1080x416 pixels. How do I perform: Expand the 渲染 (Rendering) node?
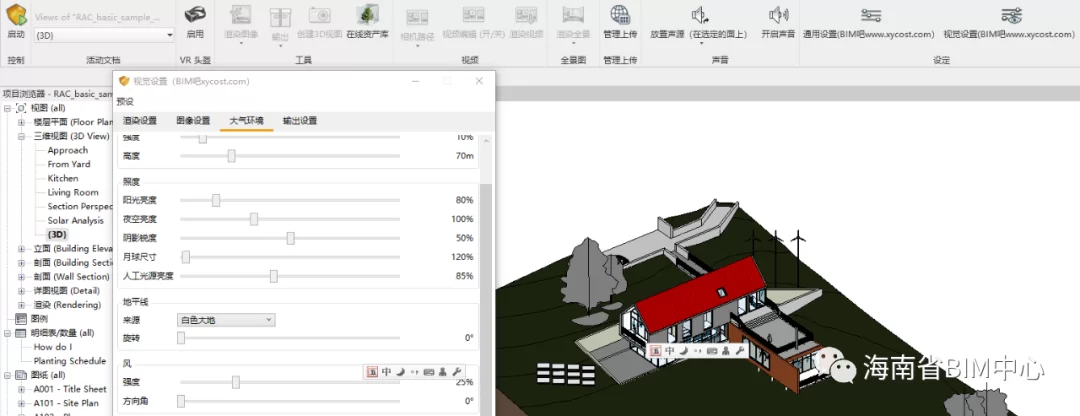click(x=21, y=304)
